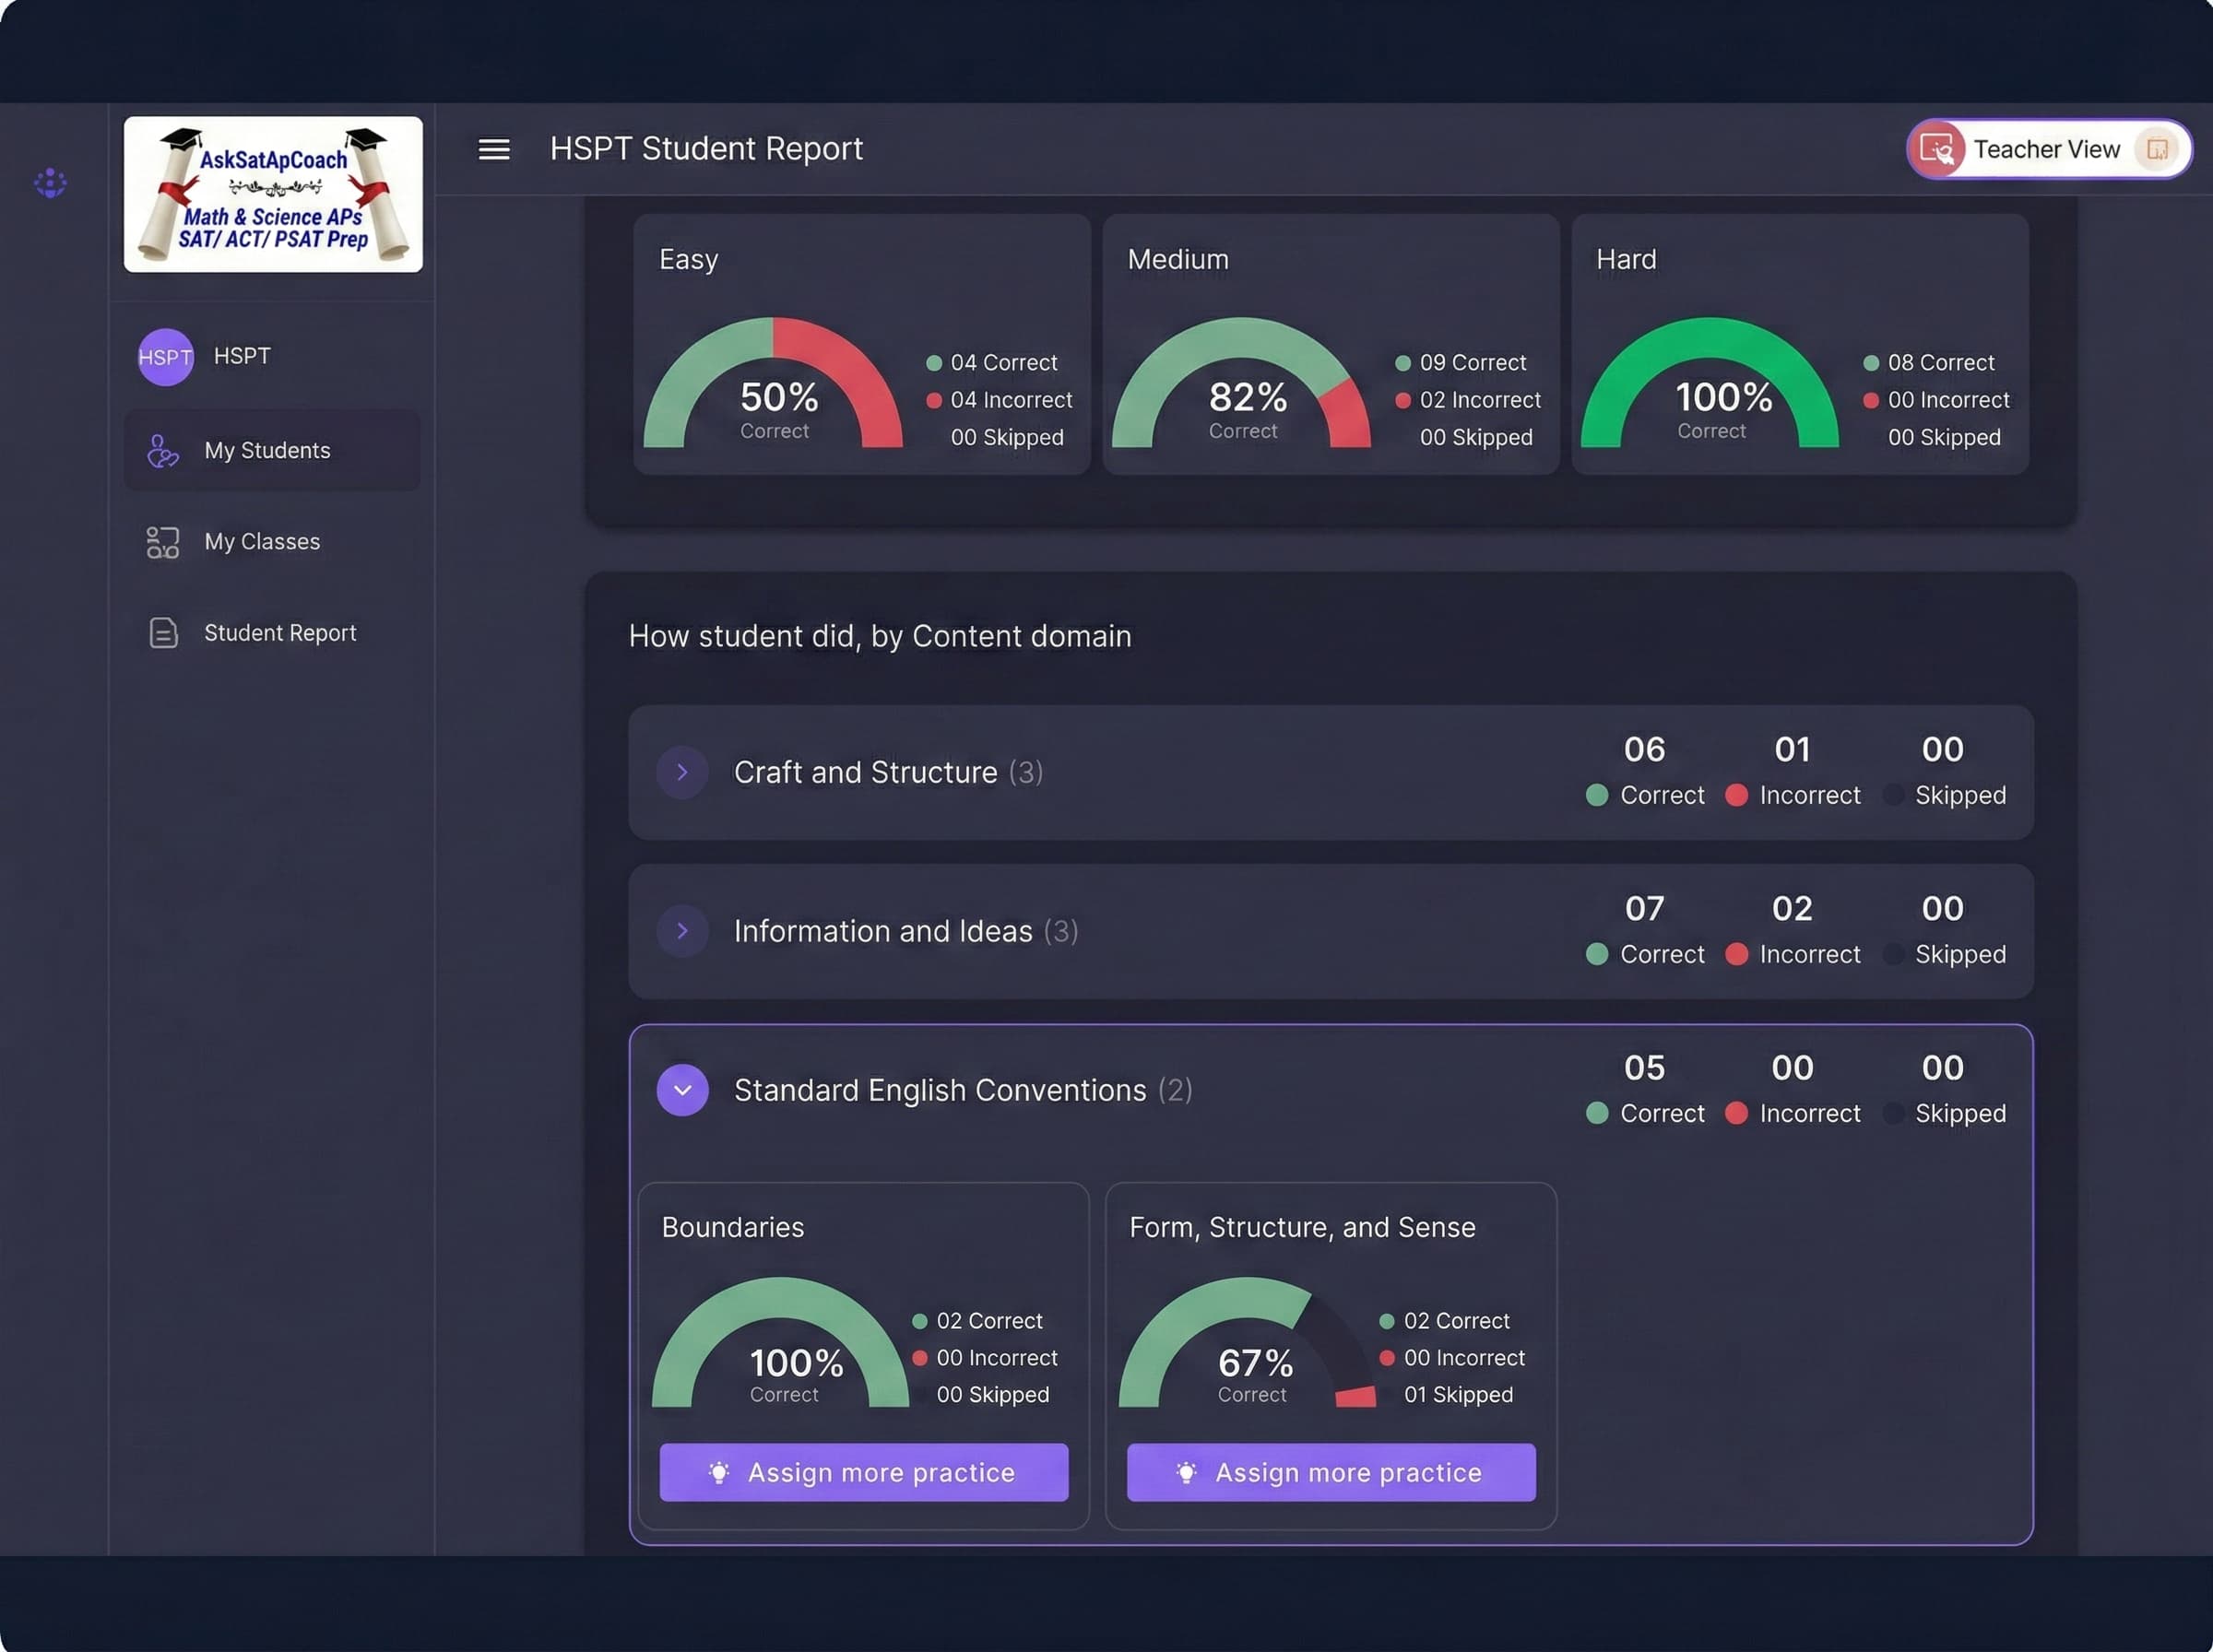
Task: Click the HSPT avatar badge
Action: tap(165, 357)
